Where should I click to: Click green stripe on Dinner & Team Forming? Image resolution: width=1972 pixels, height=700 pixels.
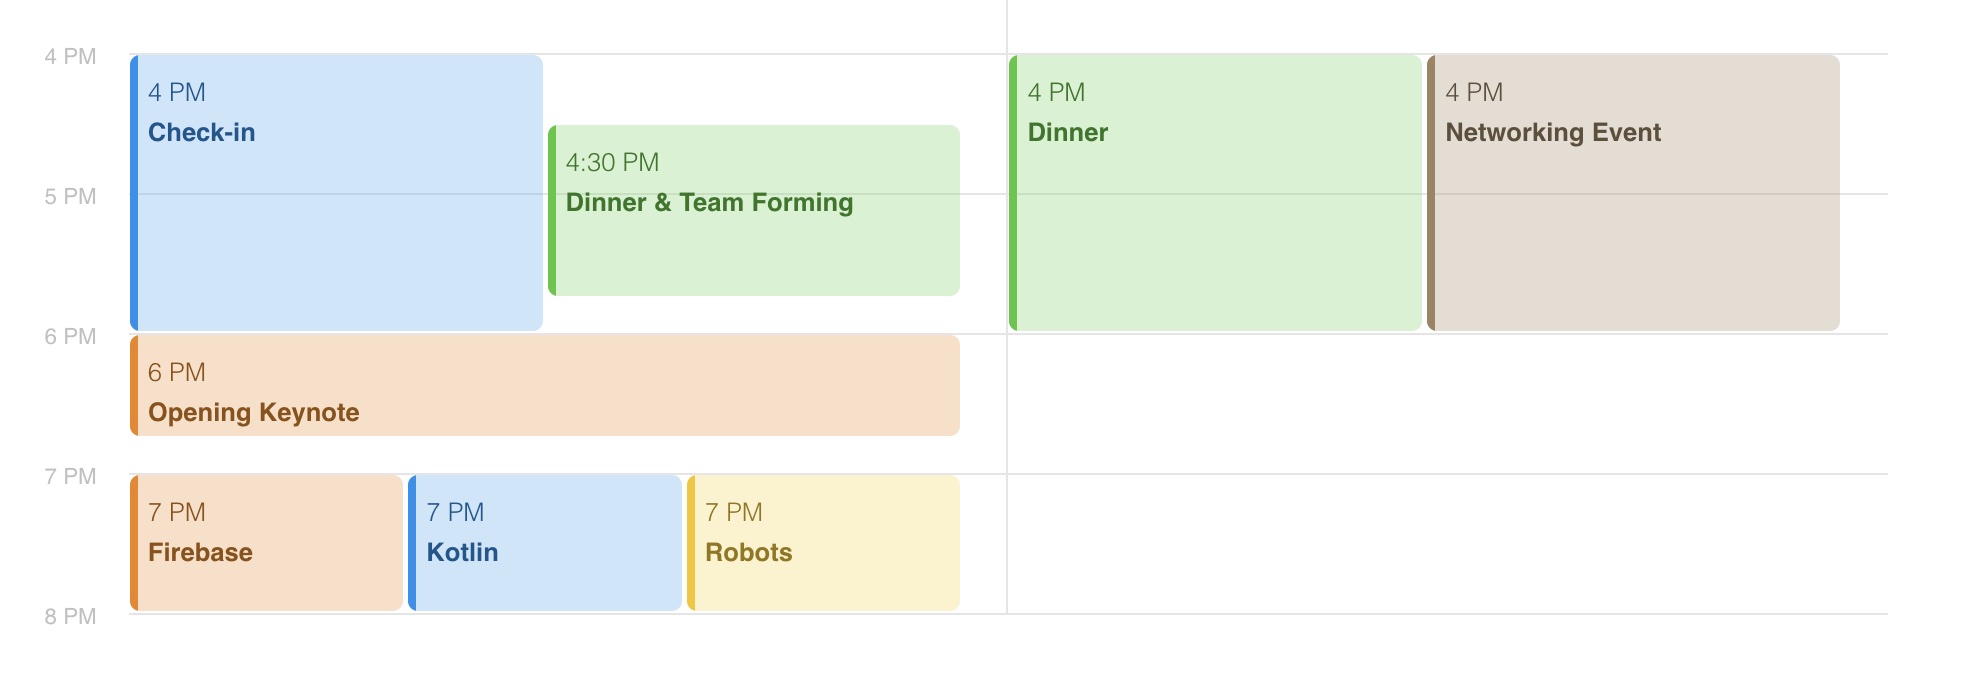(552, 210)
